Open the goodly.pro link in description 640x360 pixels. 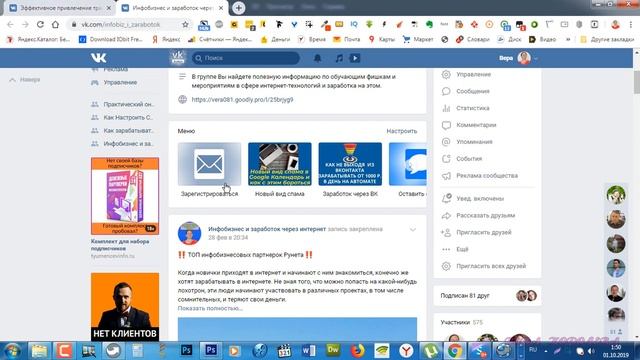coord(242,100)
